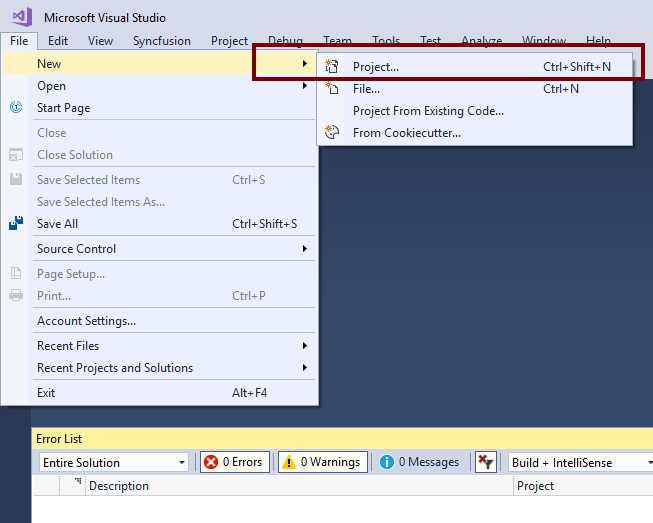Click the Save All disk icon
Image resolution: width=653 pixels, height=523 pixels.
[16, 224]
